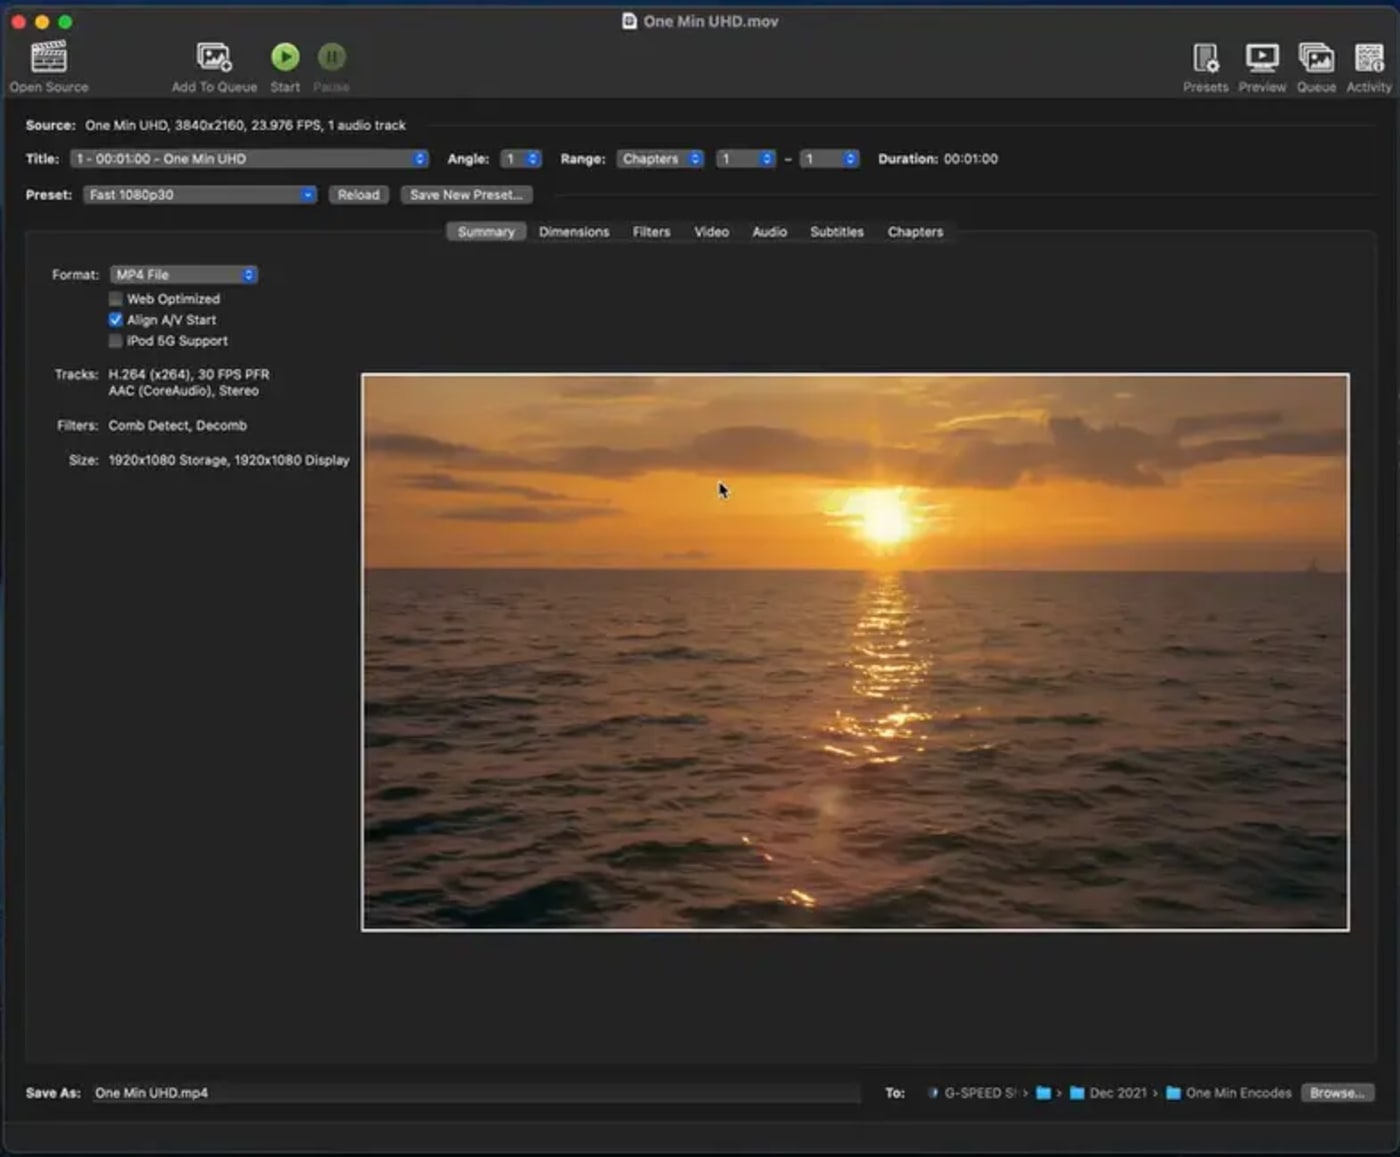Click the grayed-out Pause icon
Viewport: 1400px width, 1157px height.
click(331, 57)
